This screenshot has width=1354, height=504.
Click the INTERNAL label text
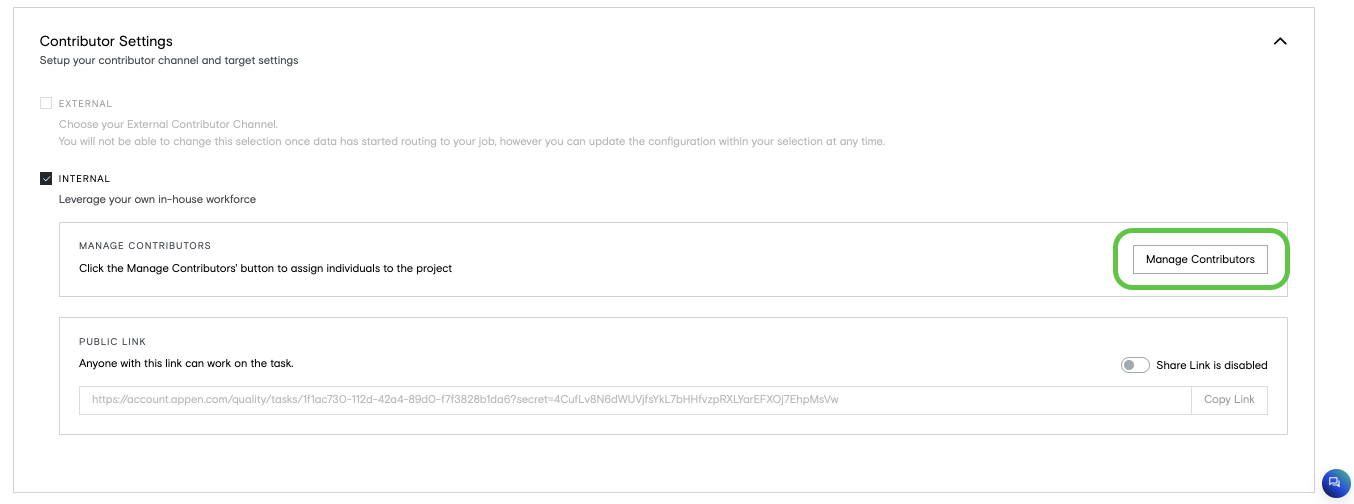coord(84,179)
